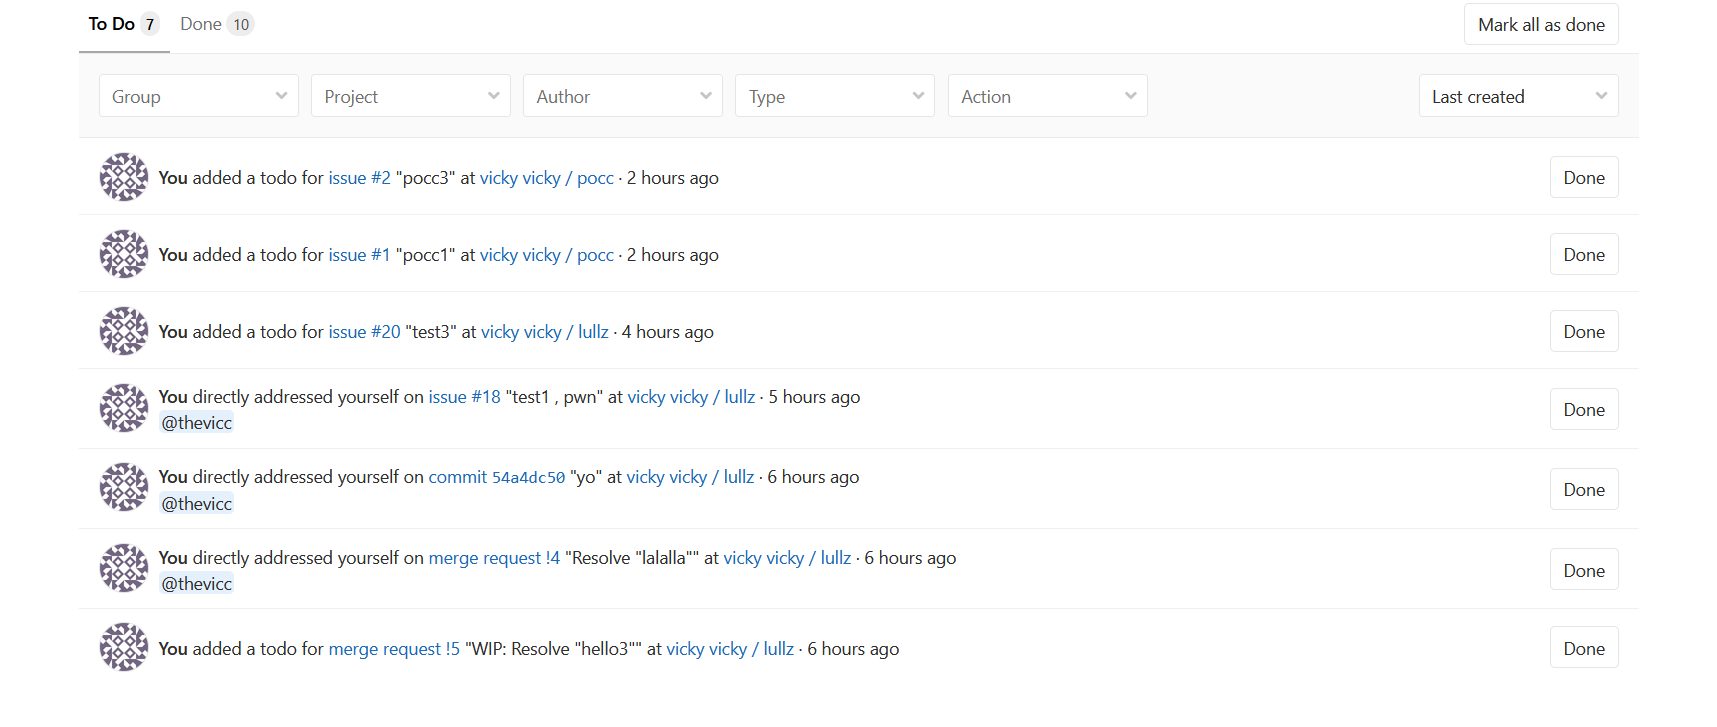The height and width of the screenshot is (727, 1717).
Task: Select the To Do tab
Action: pyautogui.click(x=122, y=24)
